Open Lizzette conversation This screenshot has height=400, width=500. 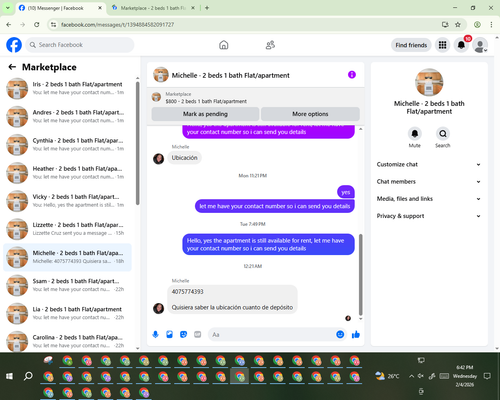[67, 229]
